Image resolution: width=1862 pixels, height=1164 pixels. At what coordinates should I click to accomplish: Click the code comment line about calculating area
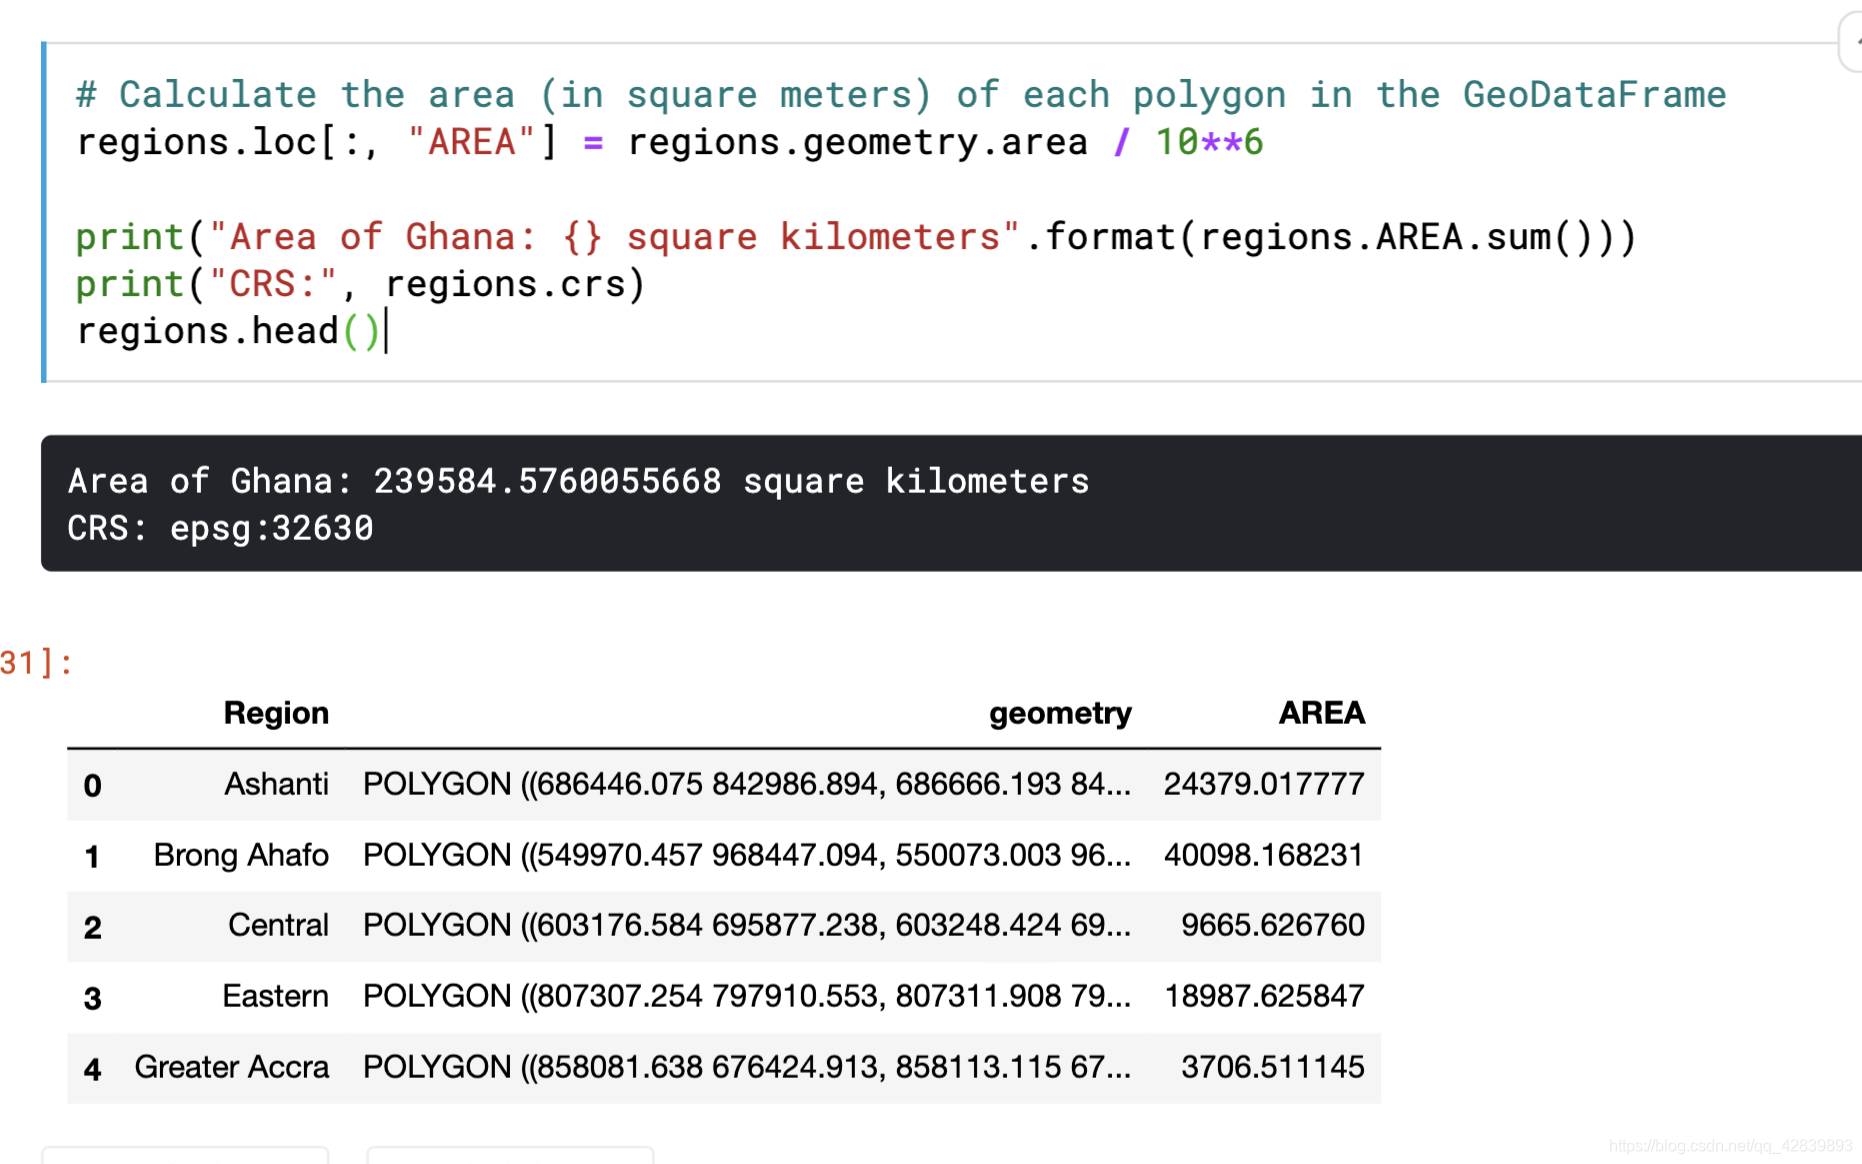coord(901,95)
